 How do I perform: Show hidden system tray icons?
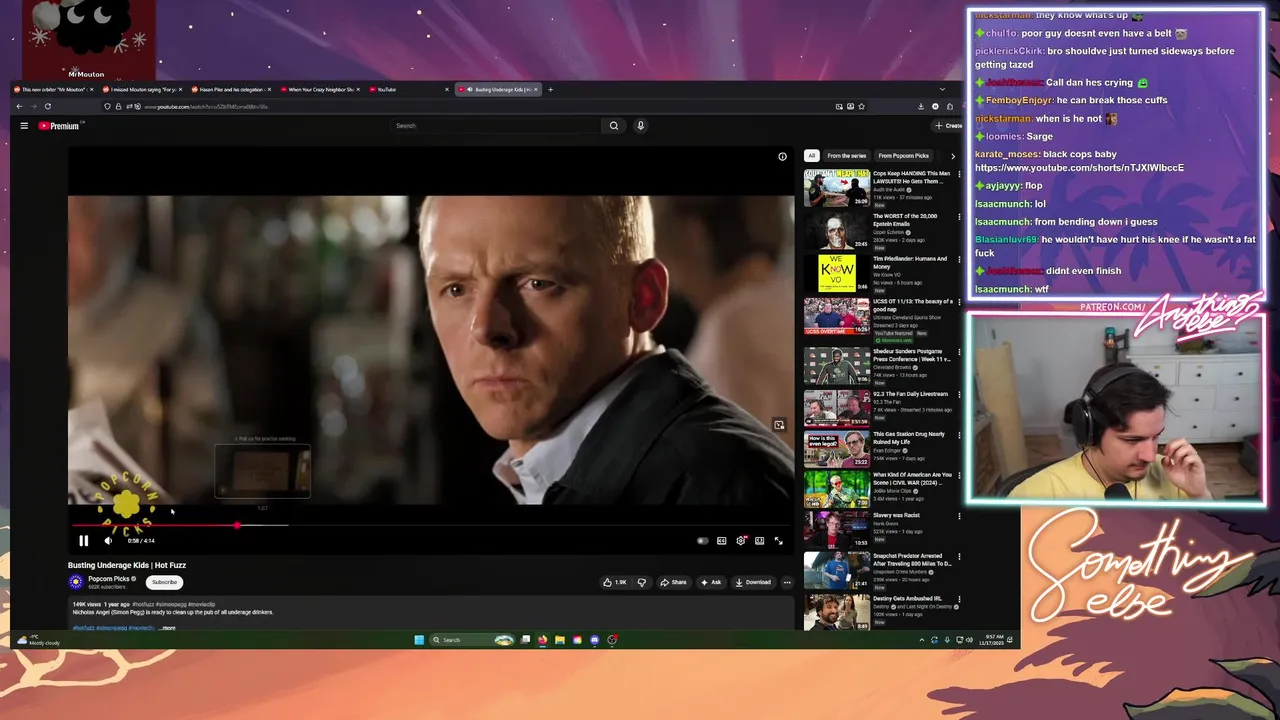point(921,640)
